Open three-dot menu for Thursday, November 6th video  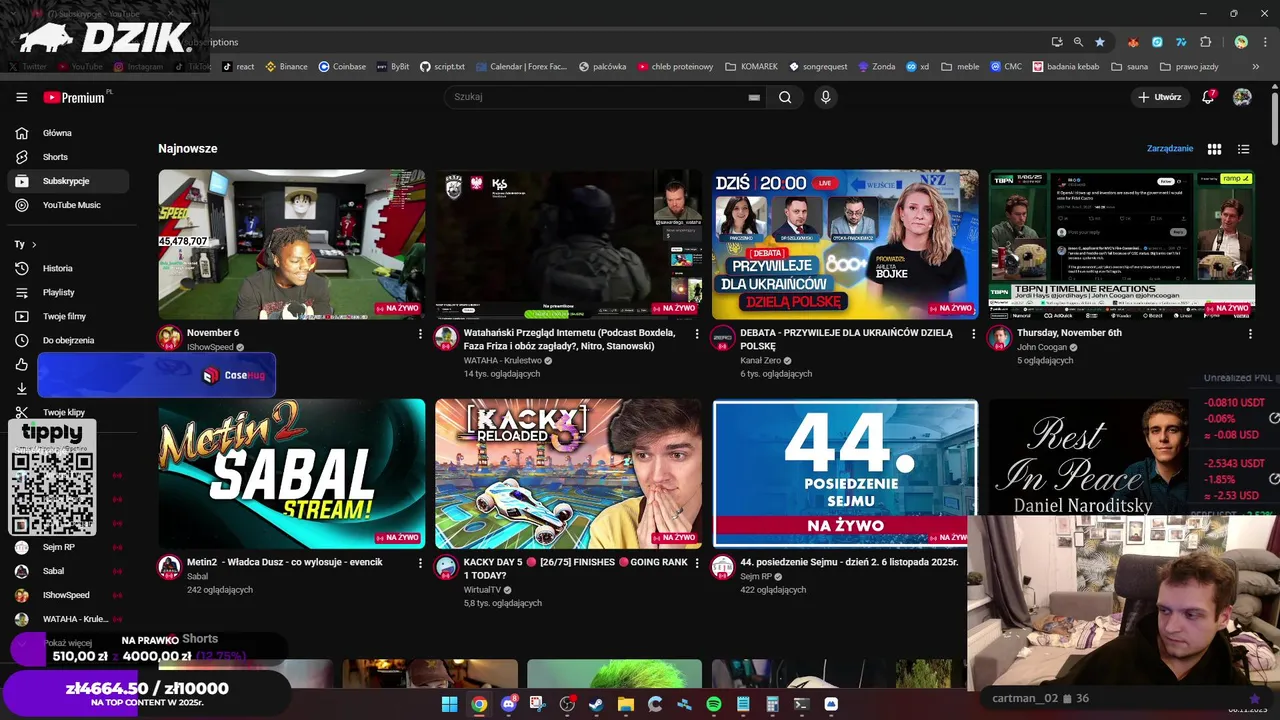point(1250,334)
